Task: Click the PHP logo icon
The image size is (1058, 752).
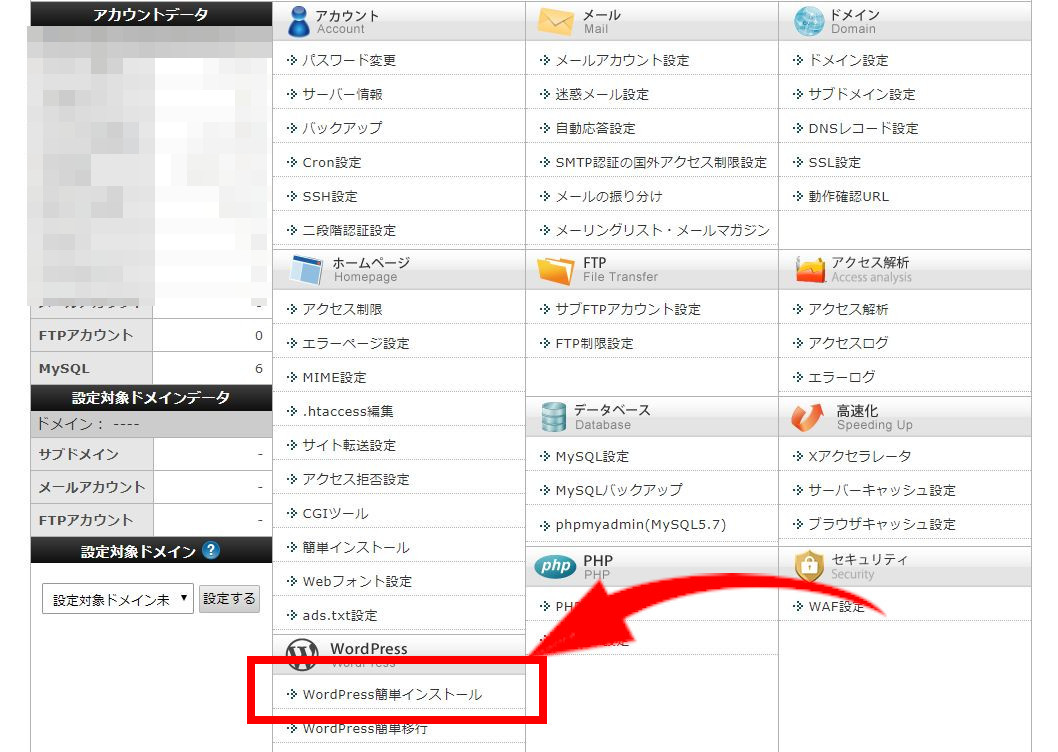Action: coord(556,566)
